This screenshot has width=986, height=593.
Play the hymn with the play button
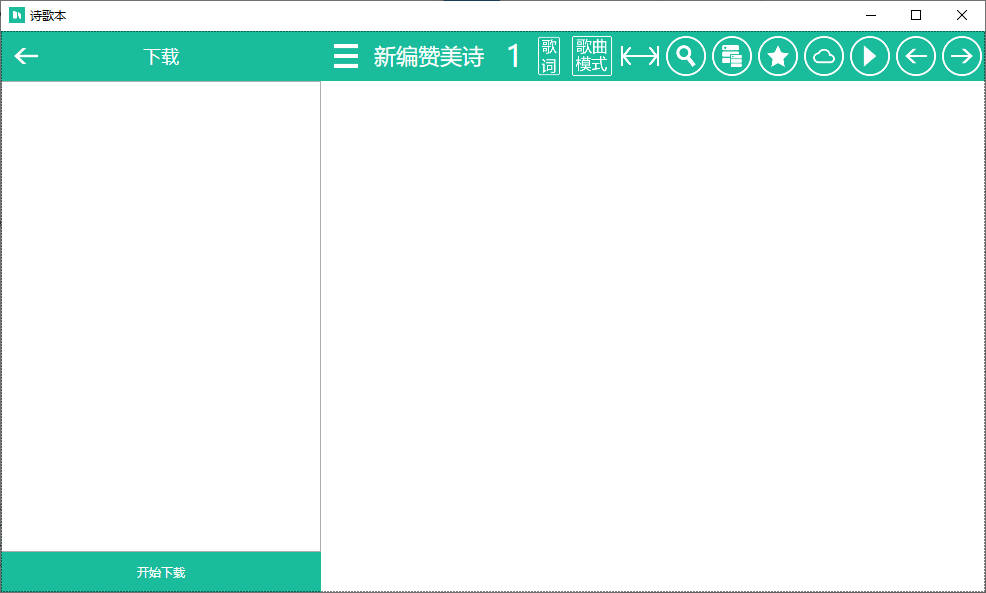coord(870,56)
